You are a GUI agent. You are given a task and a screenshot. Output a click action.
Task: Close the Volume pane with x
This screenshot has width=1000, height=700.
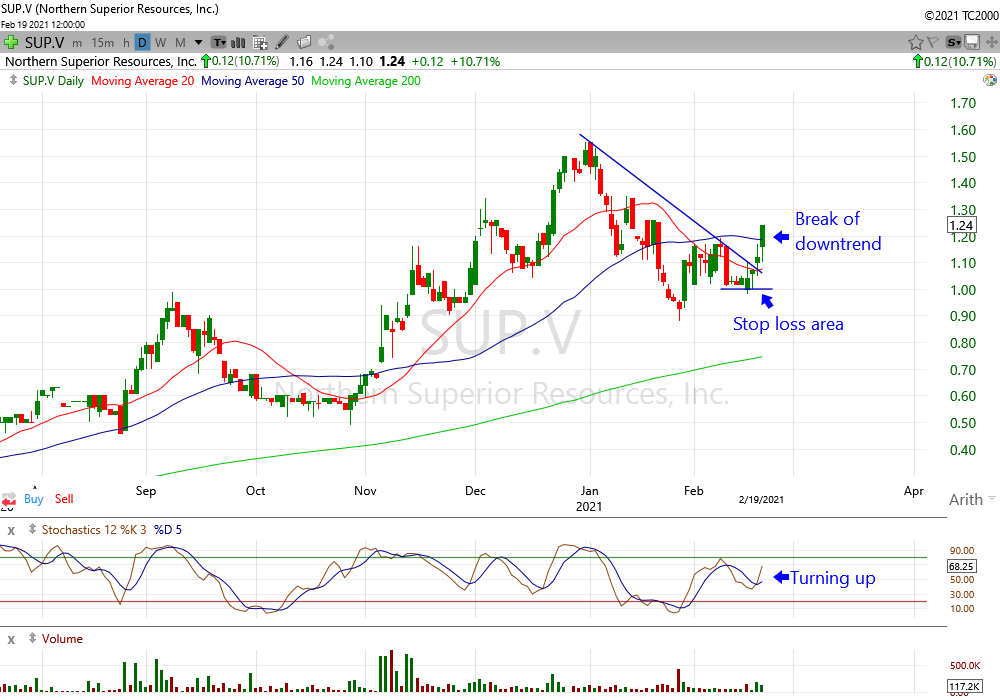point(11,639)
